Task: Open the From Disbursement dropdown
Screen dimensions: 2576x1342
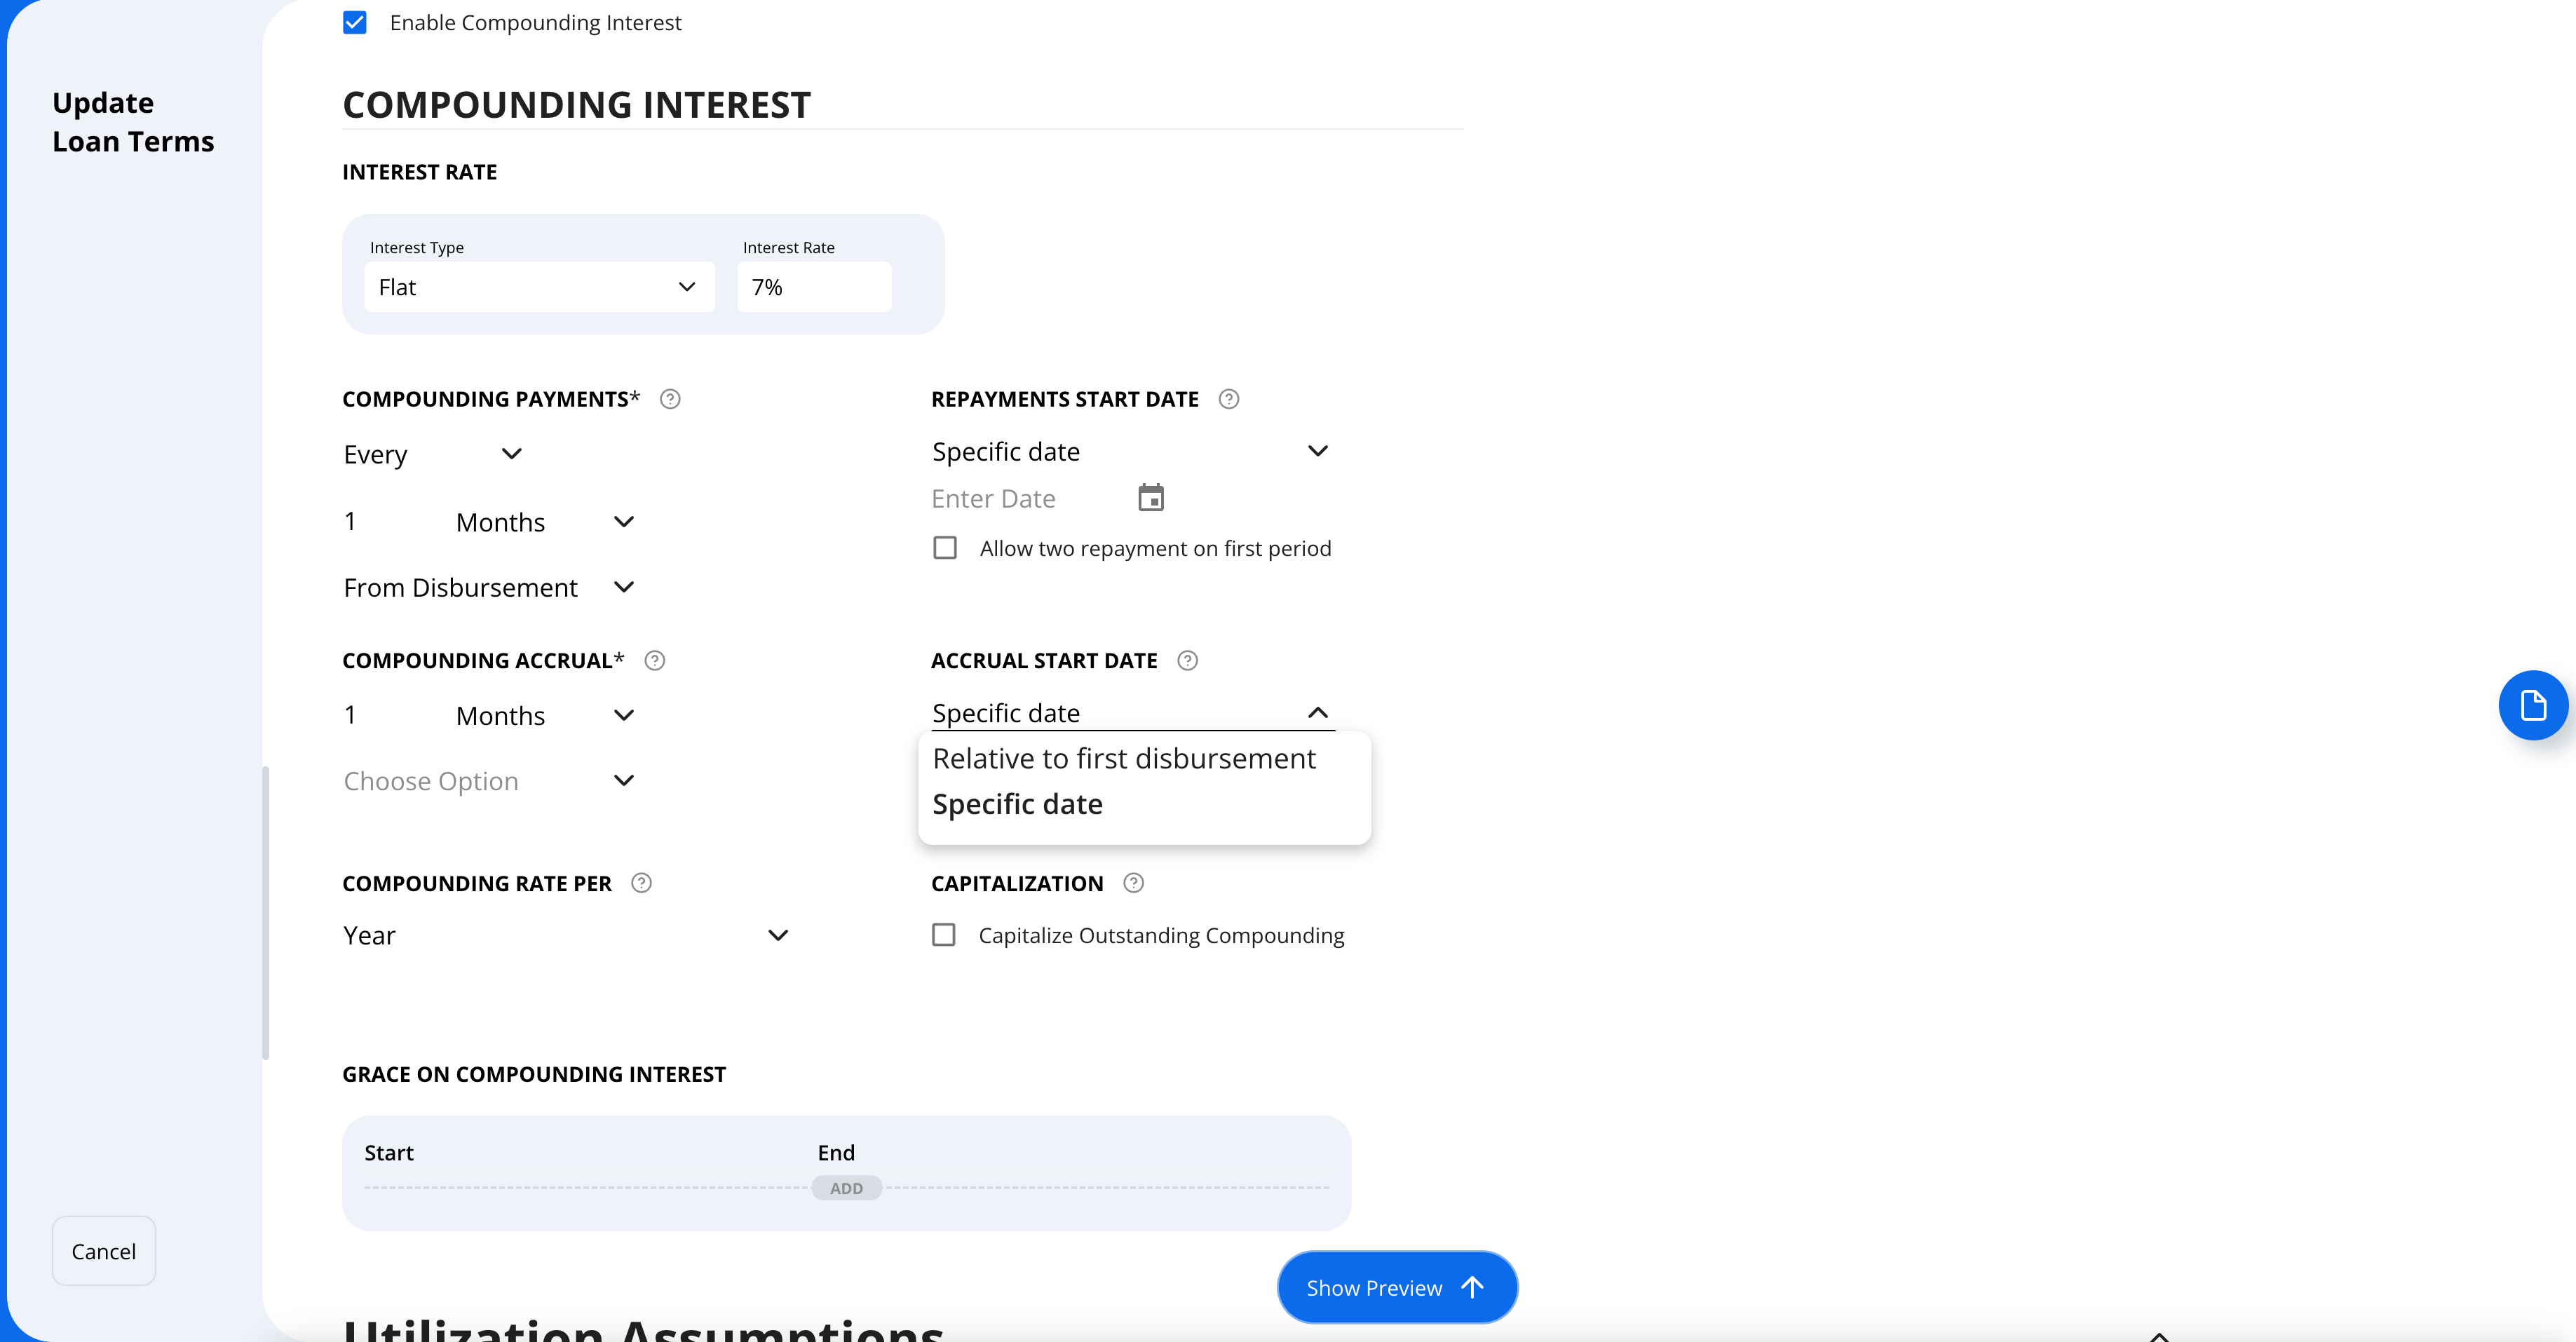Action: 490,587
